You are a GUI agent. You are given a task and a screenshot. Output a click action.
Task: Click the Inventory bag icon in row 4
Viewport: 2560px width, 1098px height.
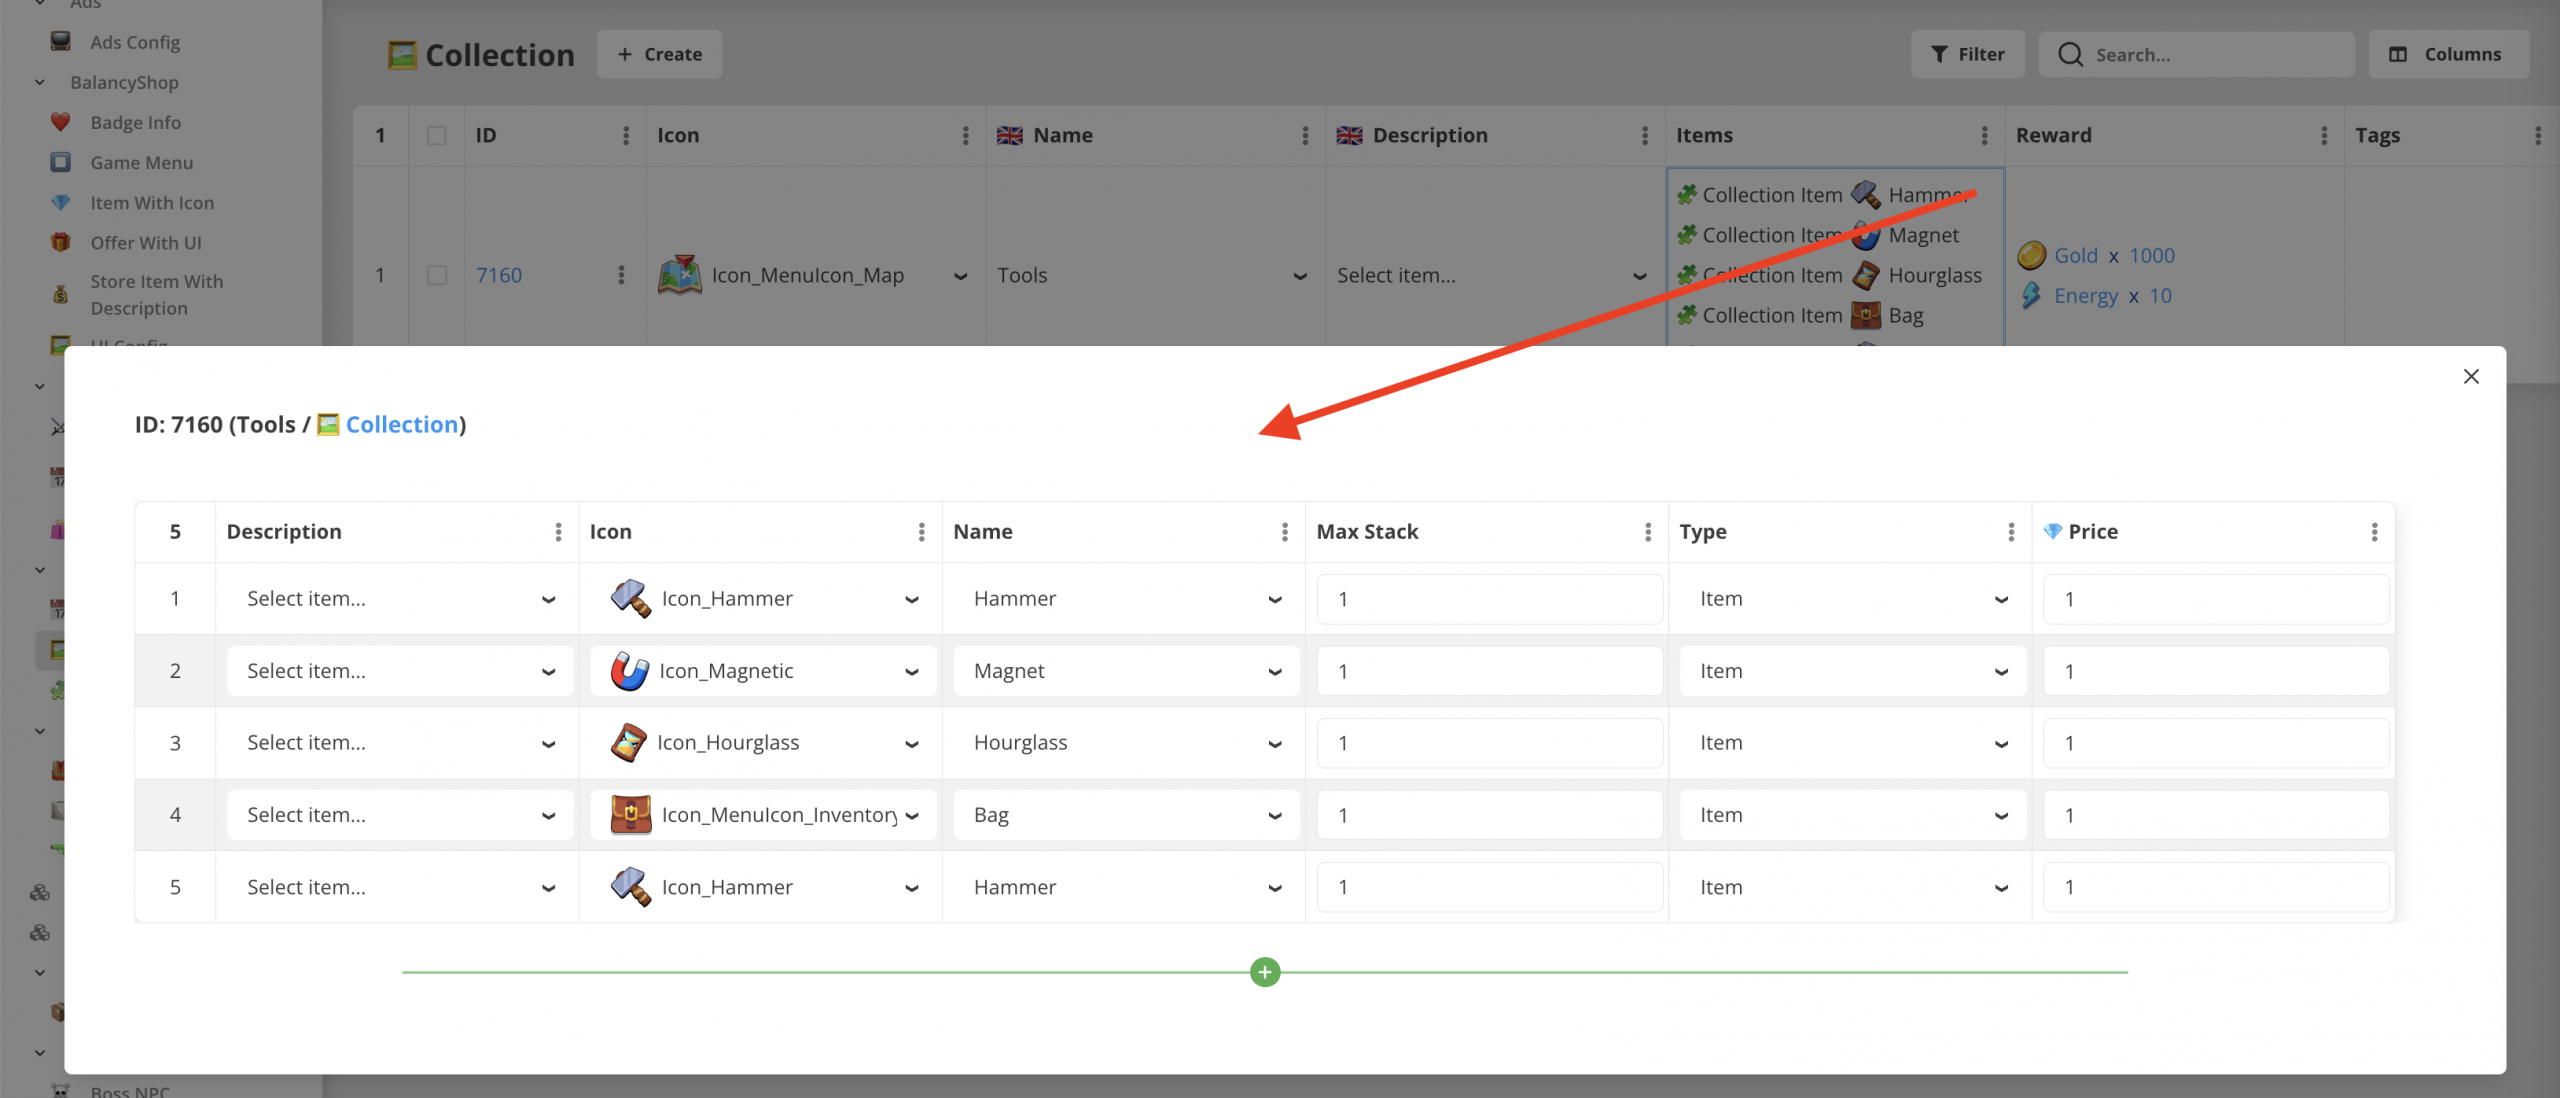pyautogui.click(x=630, y=815)
